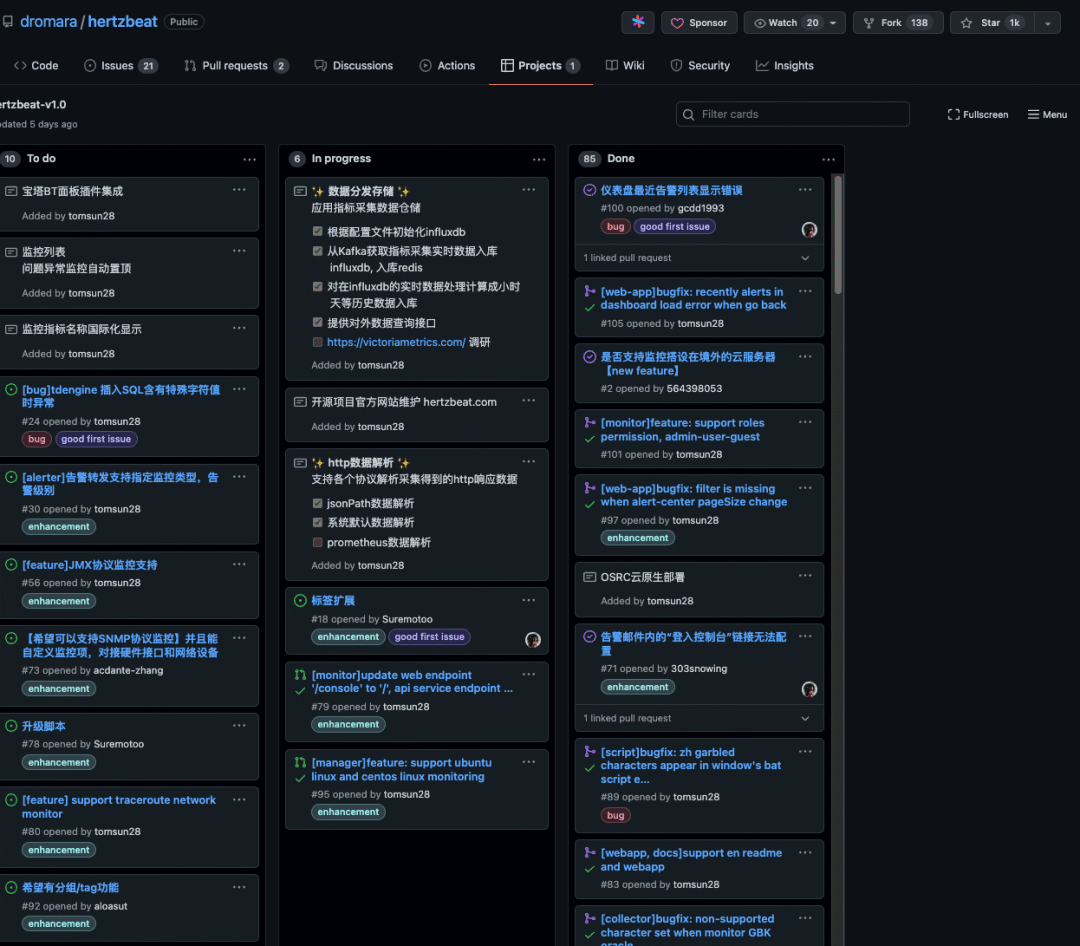Open card menu for 监控指标名称国际化显示

point(239,328)
